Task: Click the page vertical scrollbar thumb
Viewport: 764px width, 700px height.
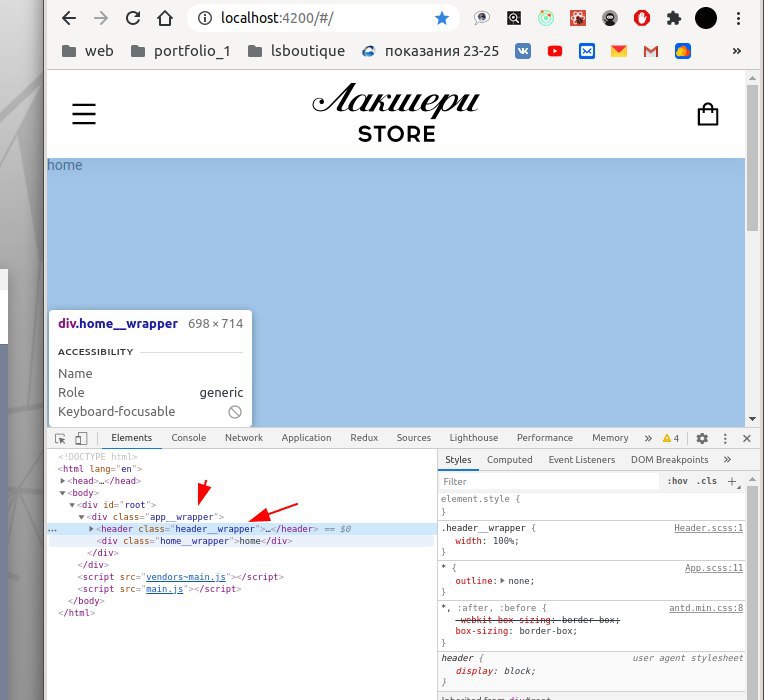Action: coord(752,158)
